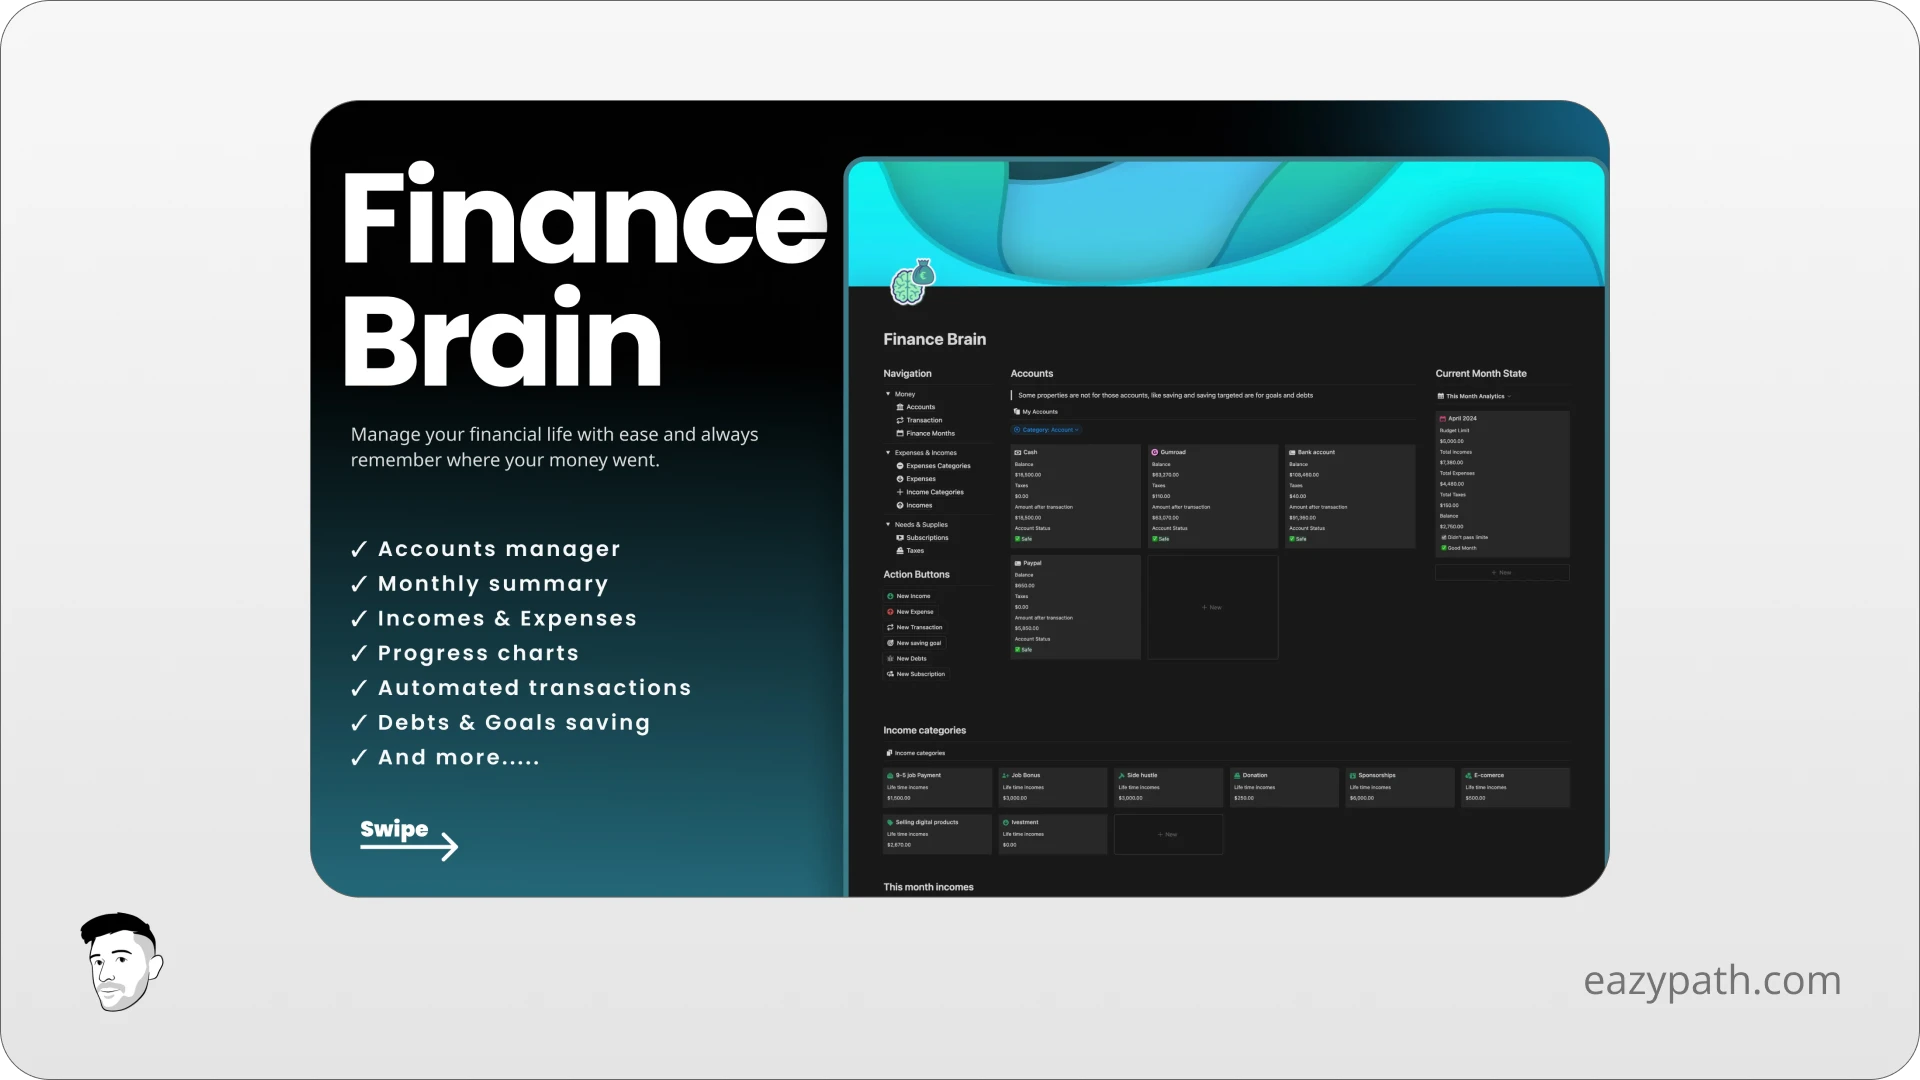The image size is (1920, 1080).
Task: Click the New Income action button
Action: click(907, 596)
